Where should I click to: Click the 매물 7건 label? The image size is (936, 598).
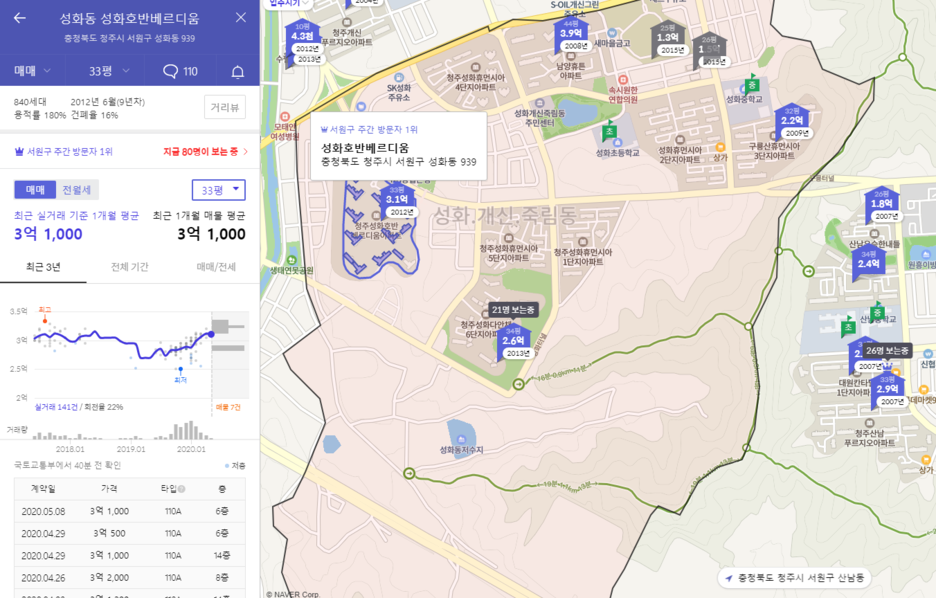point(228,407)
